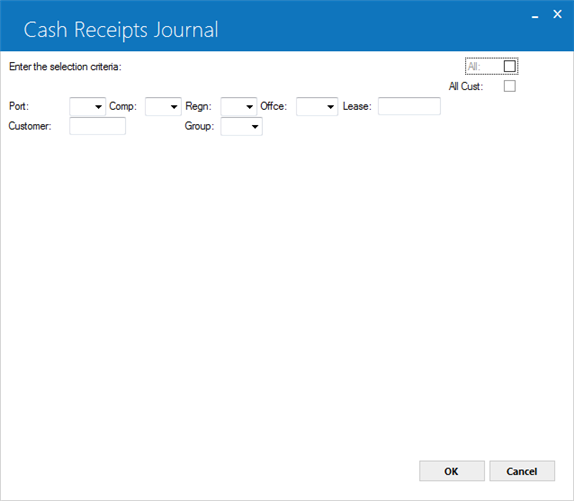This screenshot has width=574, height=501.
Task: Minimize the Cash Receipts Journal window
Action: click(x=535, y=15)
